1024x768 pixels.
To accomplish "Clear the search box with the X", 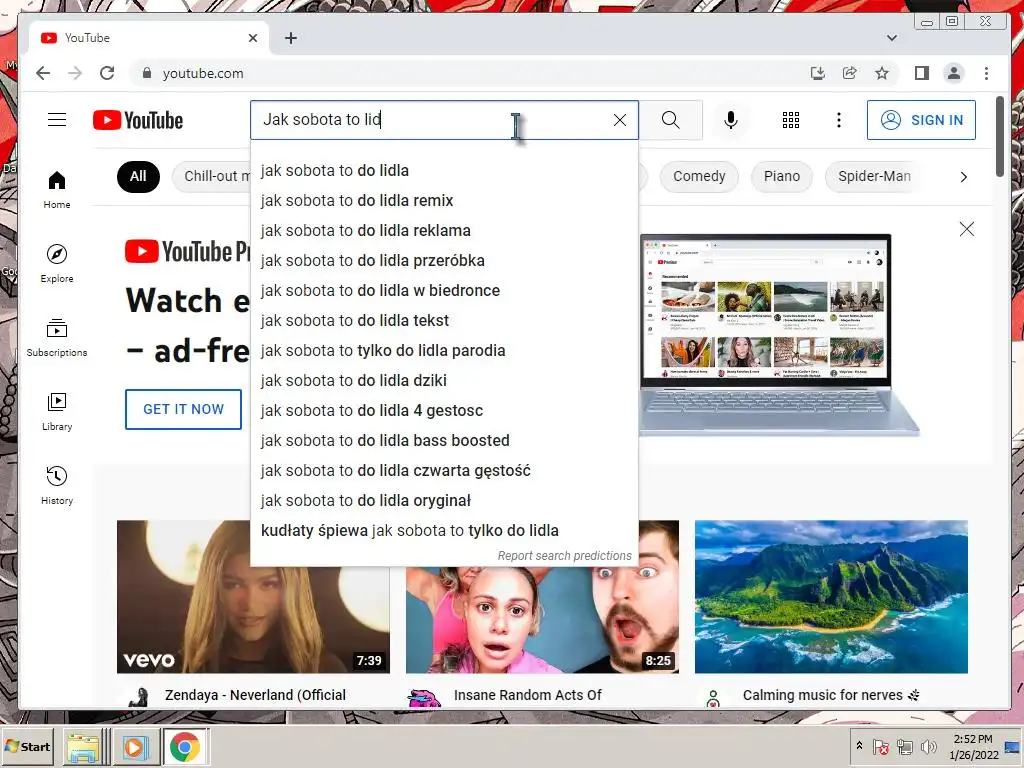I will [x=620, y=120].
